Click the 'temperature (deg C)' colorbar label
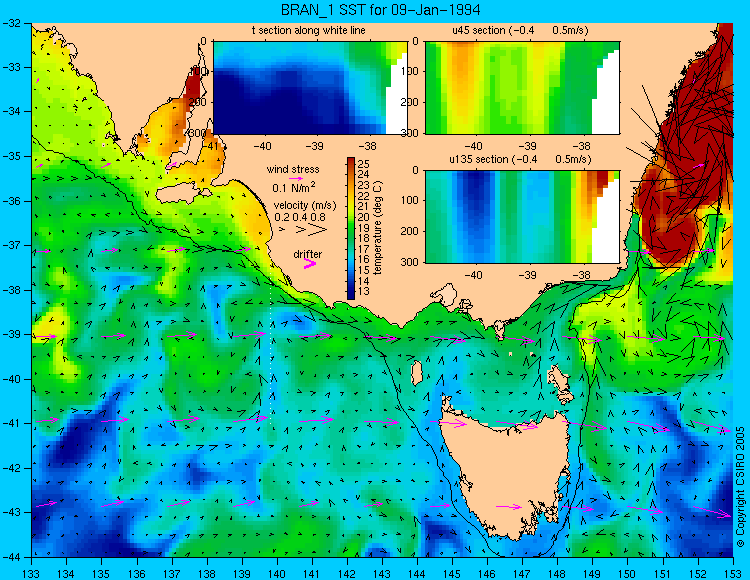Viewport: 750px width, 580px height. pyautogui.click(x=378, y=228)
